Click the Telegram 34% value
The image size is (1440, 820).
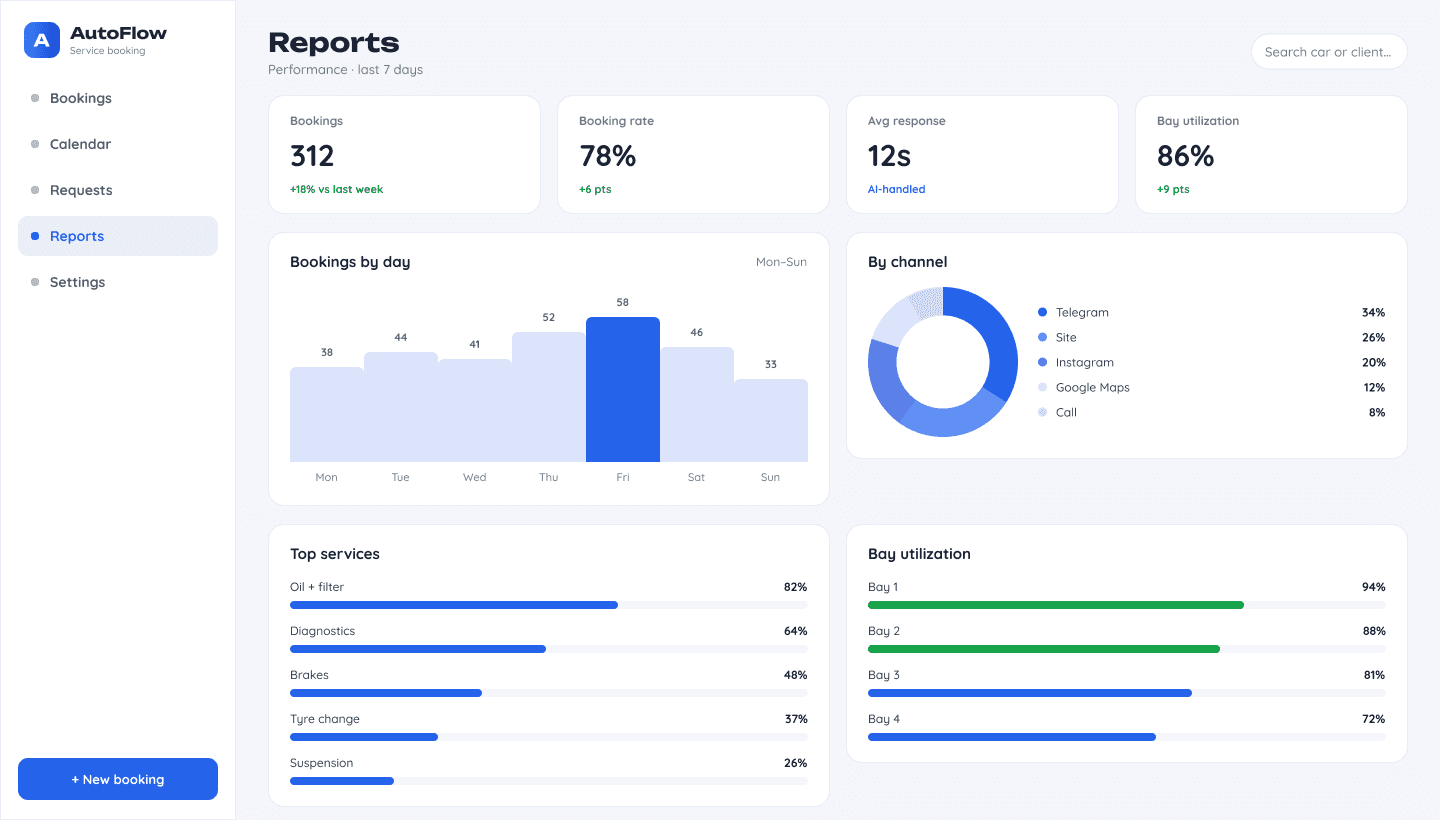pos(1373,312)
